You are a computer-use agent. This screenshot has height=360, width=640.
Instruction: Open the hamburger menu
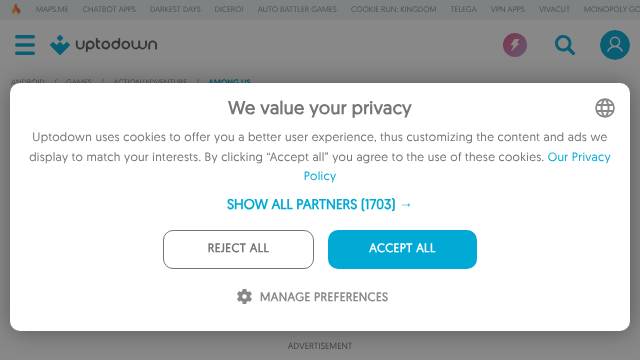tap(25, 44)
